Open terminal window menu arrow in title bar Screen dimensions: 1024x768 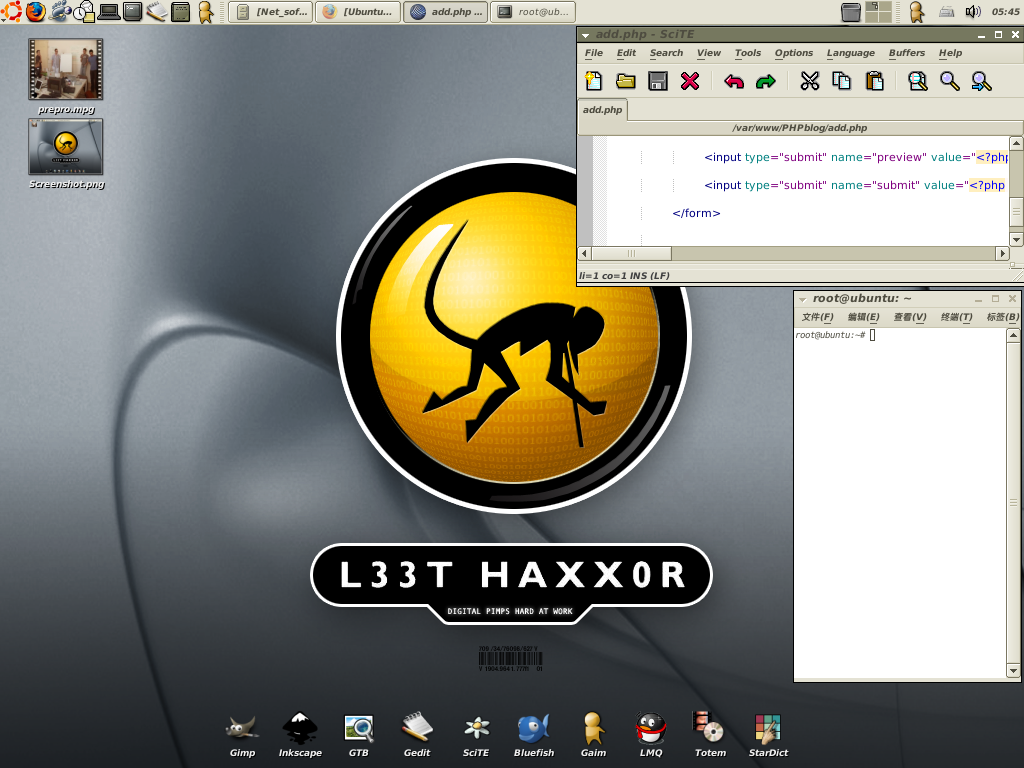(x=803, y=300)
